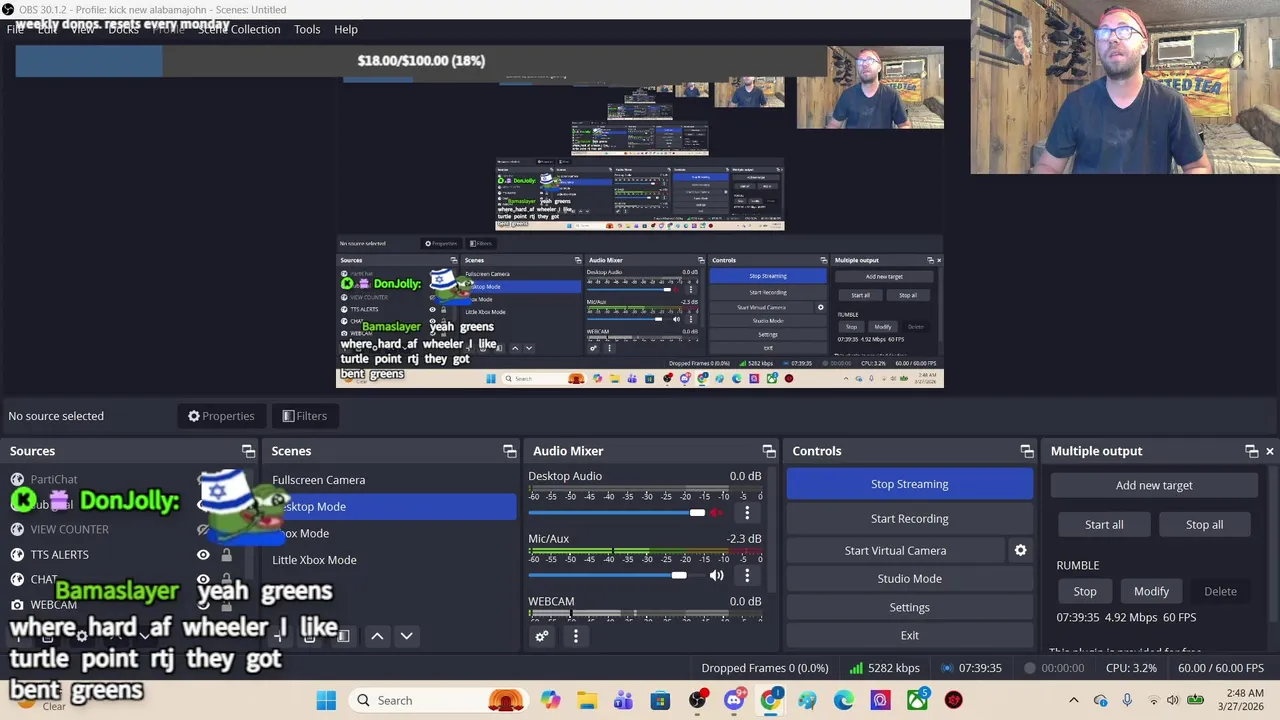Click Stop all outputs
1280x720 pixels.
1204,524
